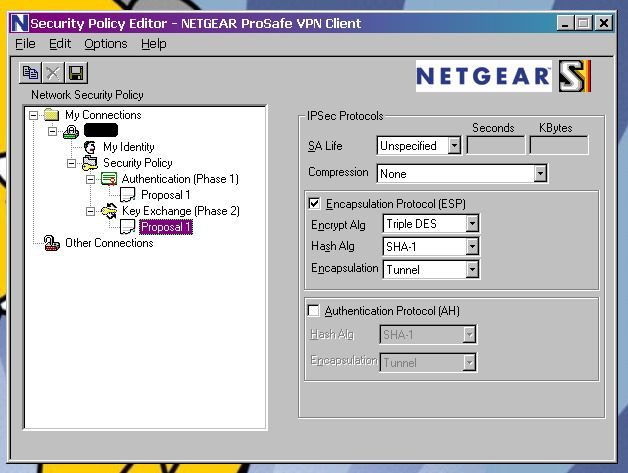Enable Authentication Protocol (AH) checkbox
The width and height of the screenshot is (628, 473).
(x=314, y=310)
